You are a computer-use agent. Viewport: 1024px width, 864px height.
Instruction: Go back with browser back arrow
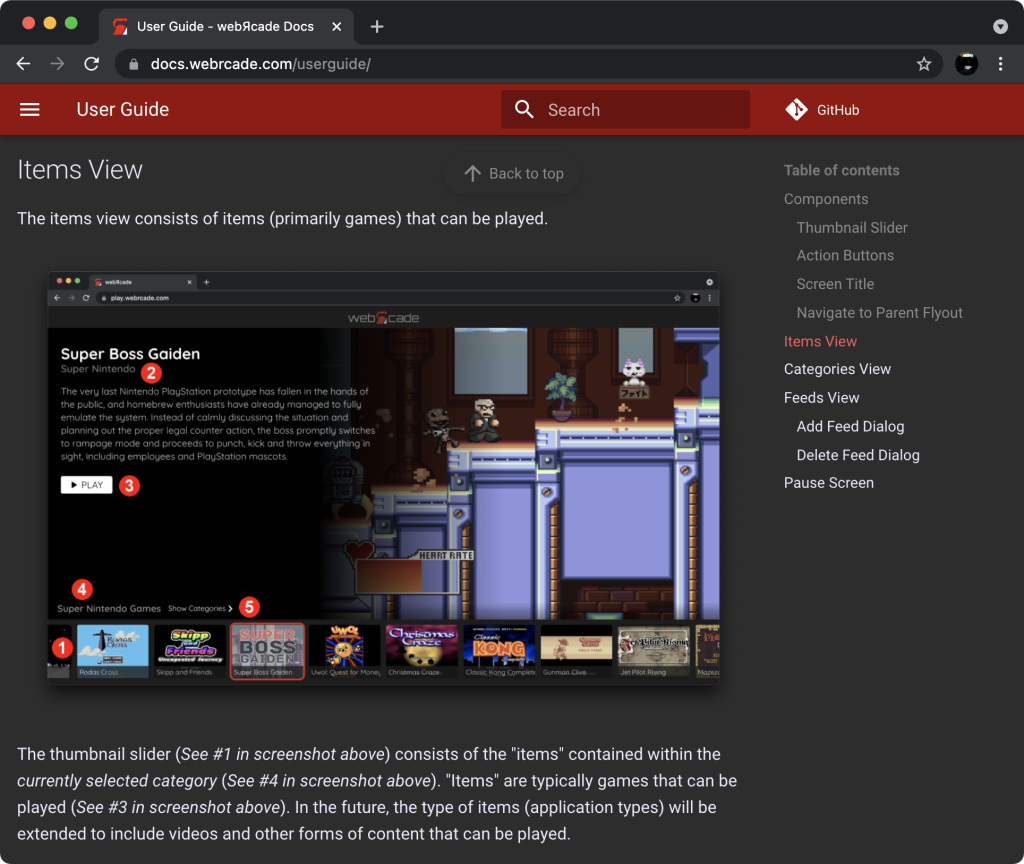tap(24, 64)
